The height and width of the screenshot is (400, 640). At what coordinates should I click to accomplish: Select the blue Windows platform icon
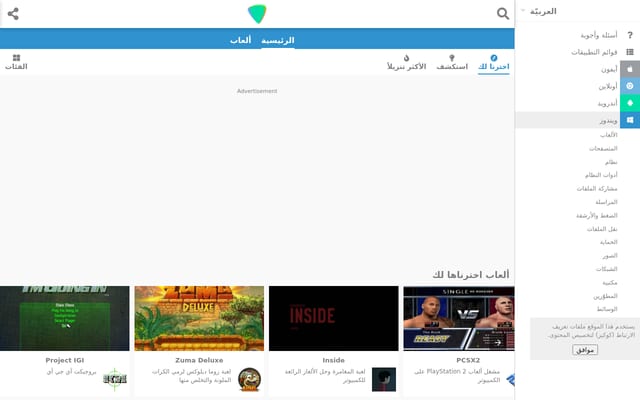[x=630, y=120]
